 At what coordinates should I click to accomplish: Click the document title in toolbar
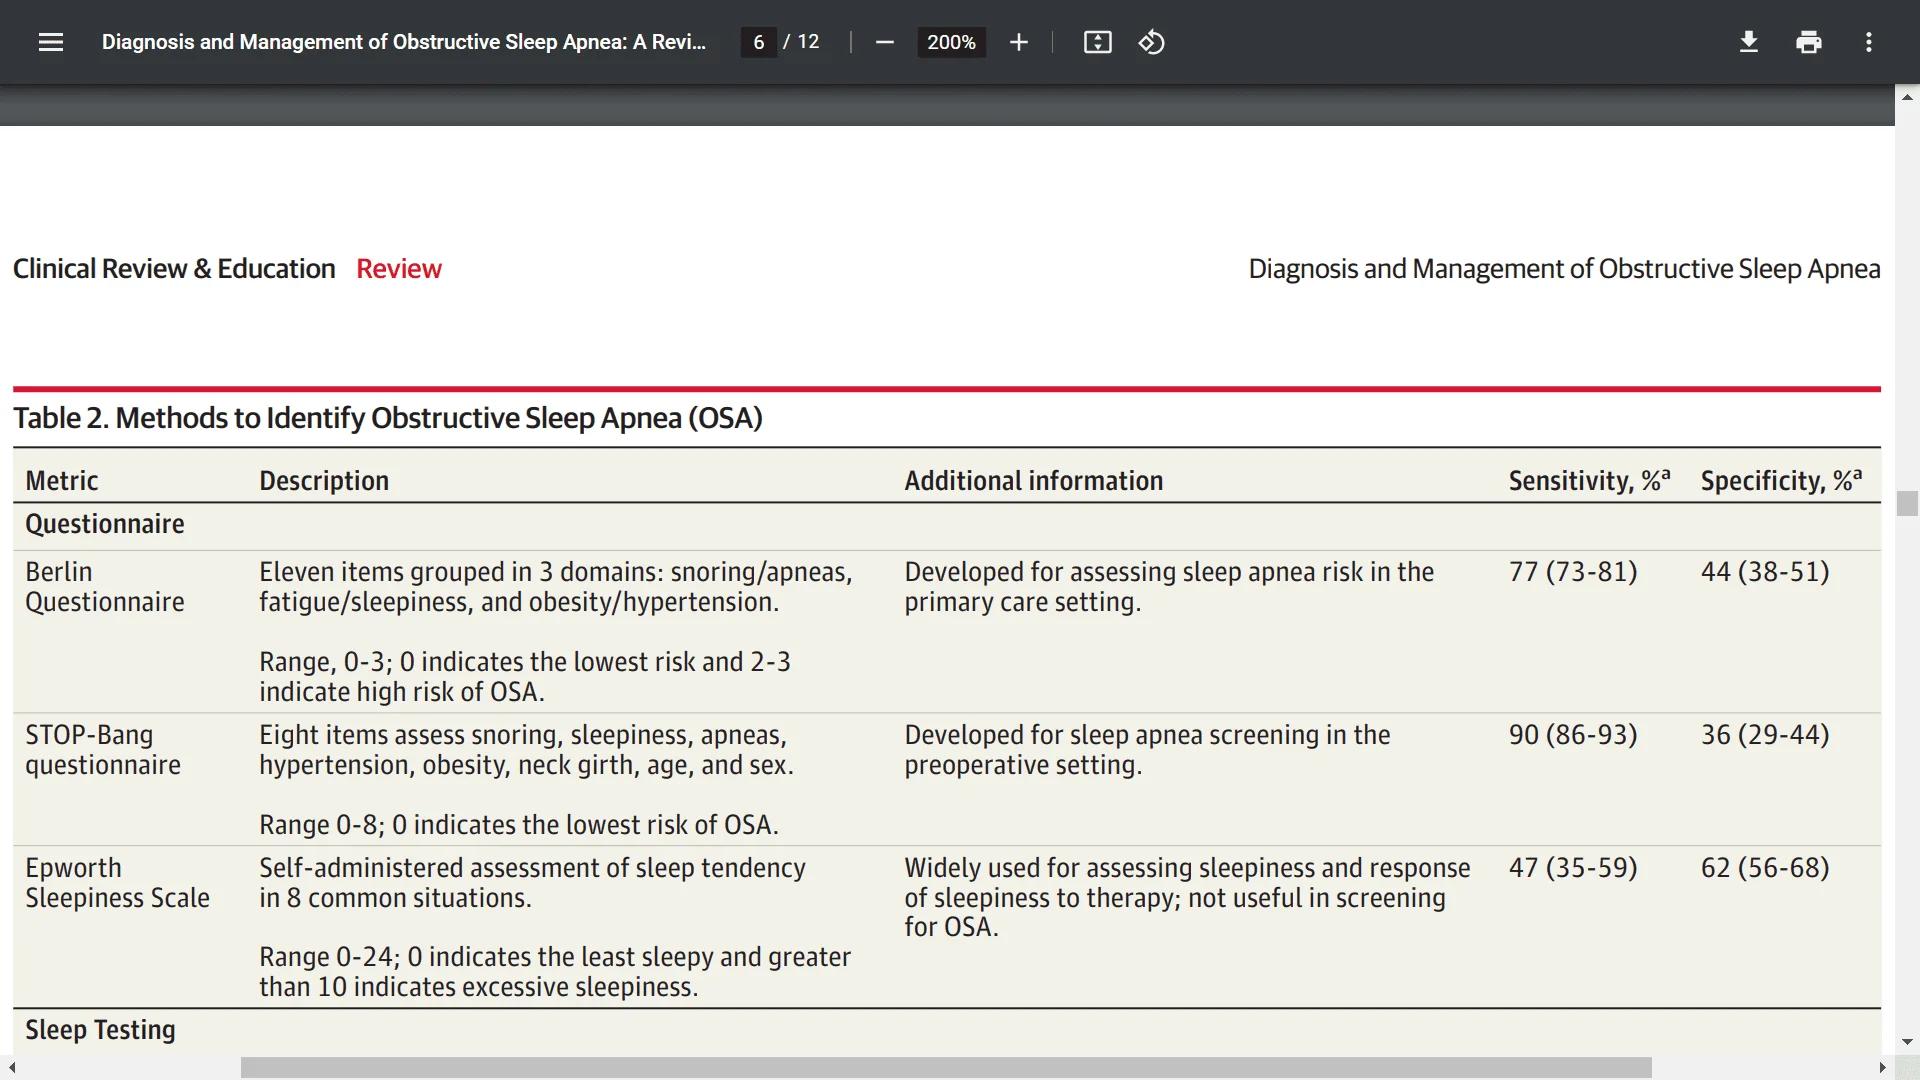pyautogui.click(x=404, y=42)
